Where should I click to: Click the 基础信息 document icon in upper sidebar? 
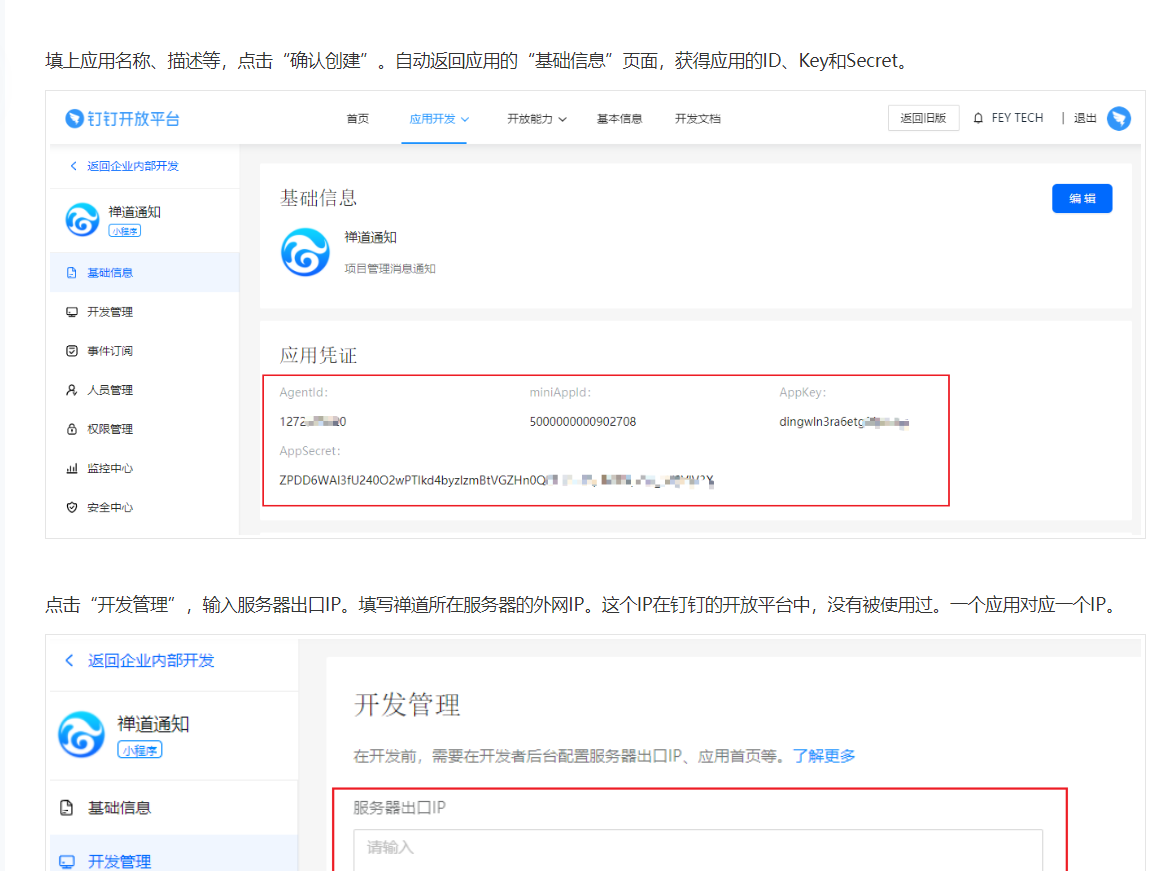coord(72,273)
